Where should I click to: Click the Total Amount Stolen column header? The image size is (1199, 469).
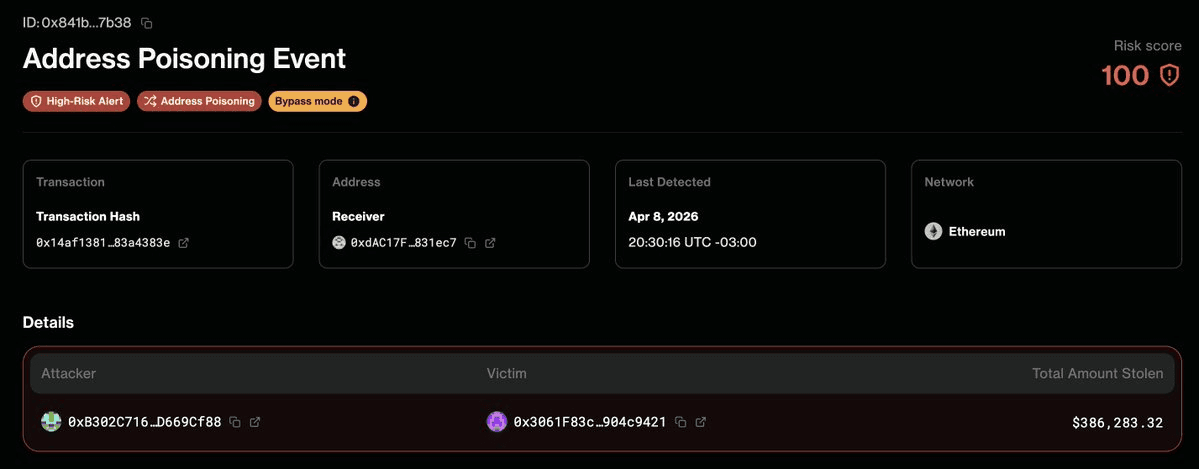pos(1097,373)
